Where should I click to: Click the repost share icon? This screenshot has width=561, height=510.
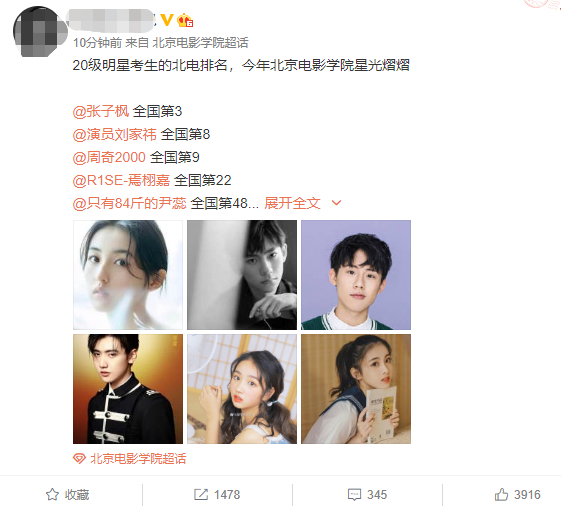click(x=201, y=495)
